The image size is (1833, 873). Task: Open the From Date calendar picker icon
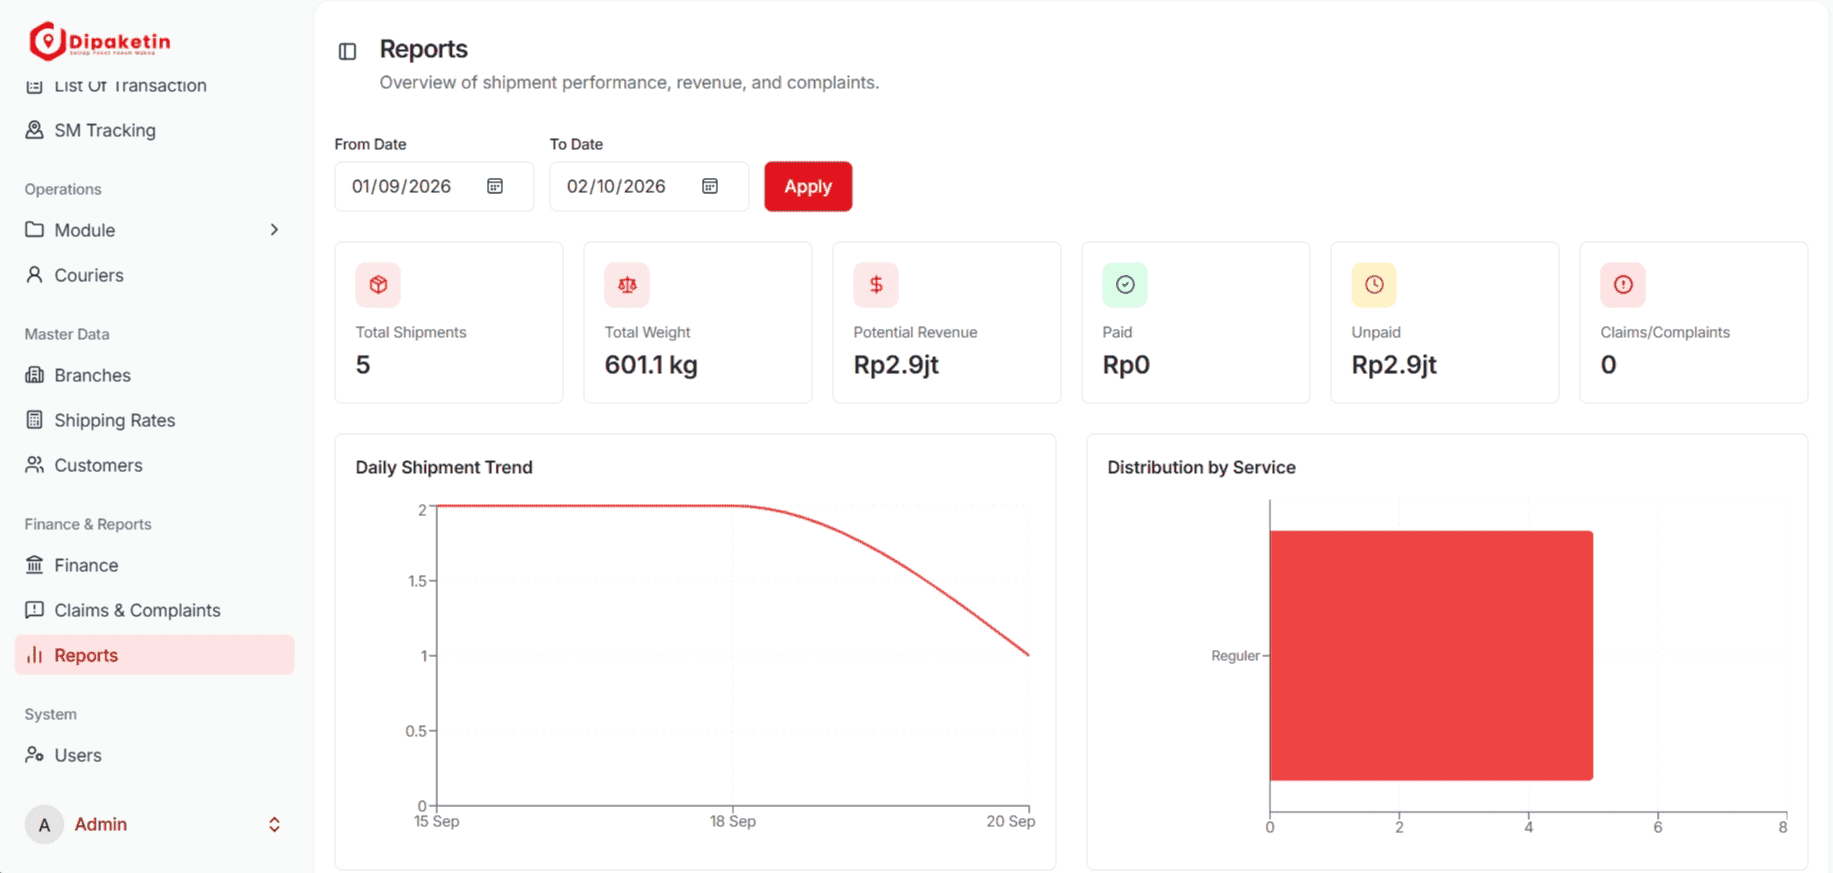pyautogui.click(x=495, y=186)
